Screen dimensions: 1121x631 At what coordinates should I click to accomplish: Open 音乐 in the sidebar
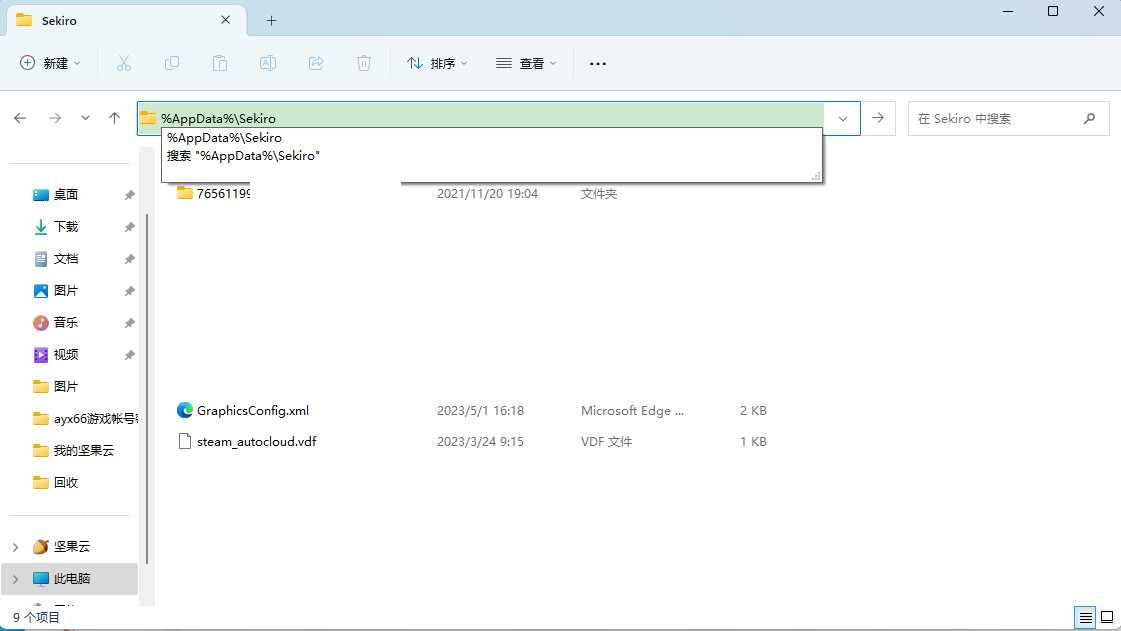coord(66,323)
